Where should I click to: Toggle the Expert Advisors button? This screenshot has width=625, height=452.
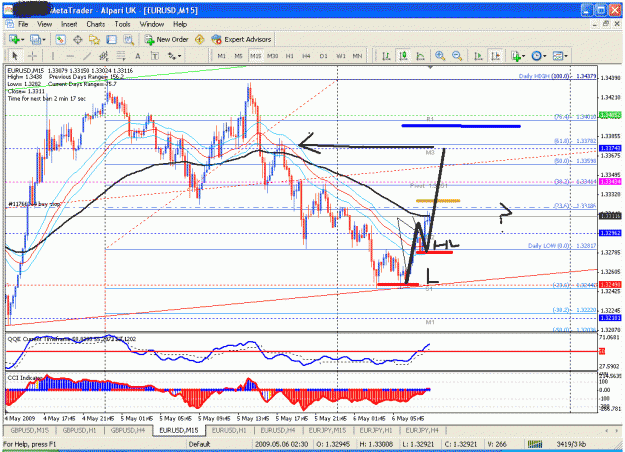[x=241, y=39]
